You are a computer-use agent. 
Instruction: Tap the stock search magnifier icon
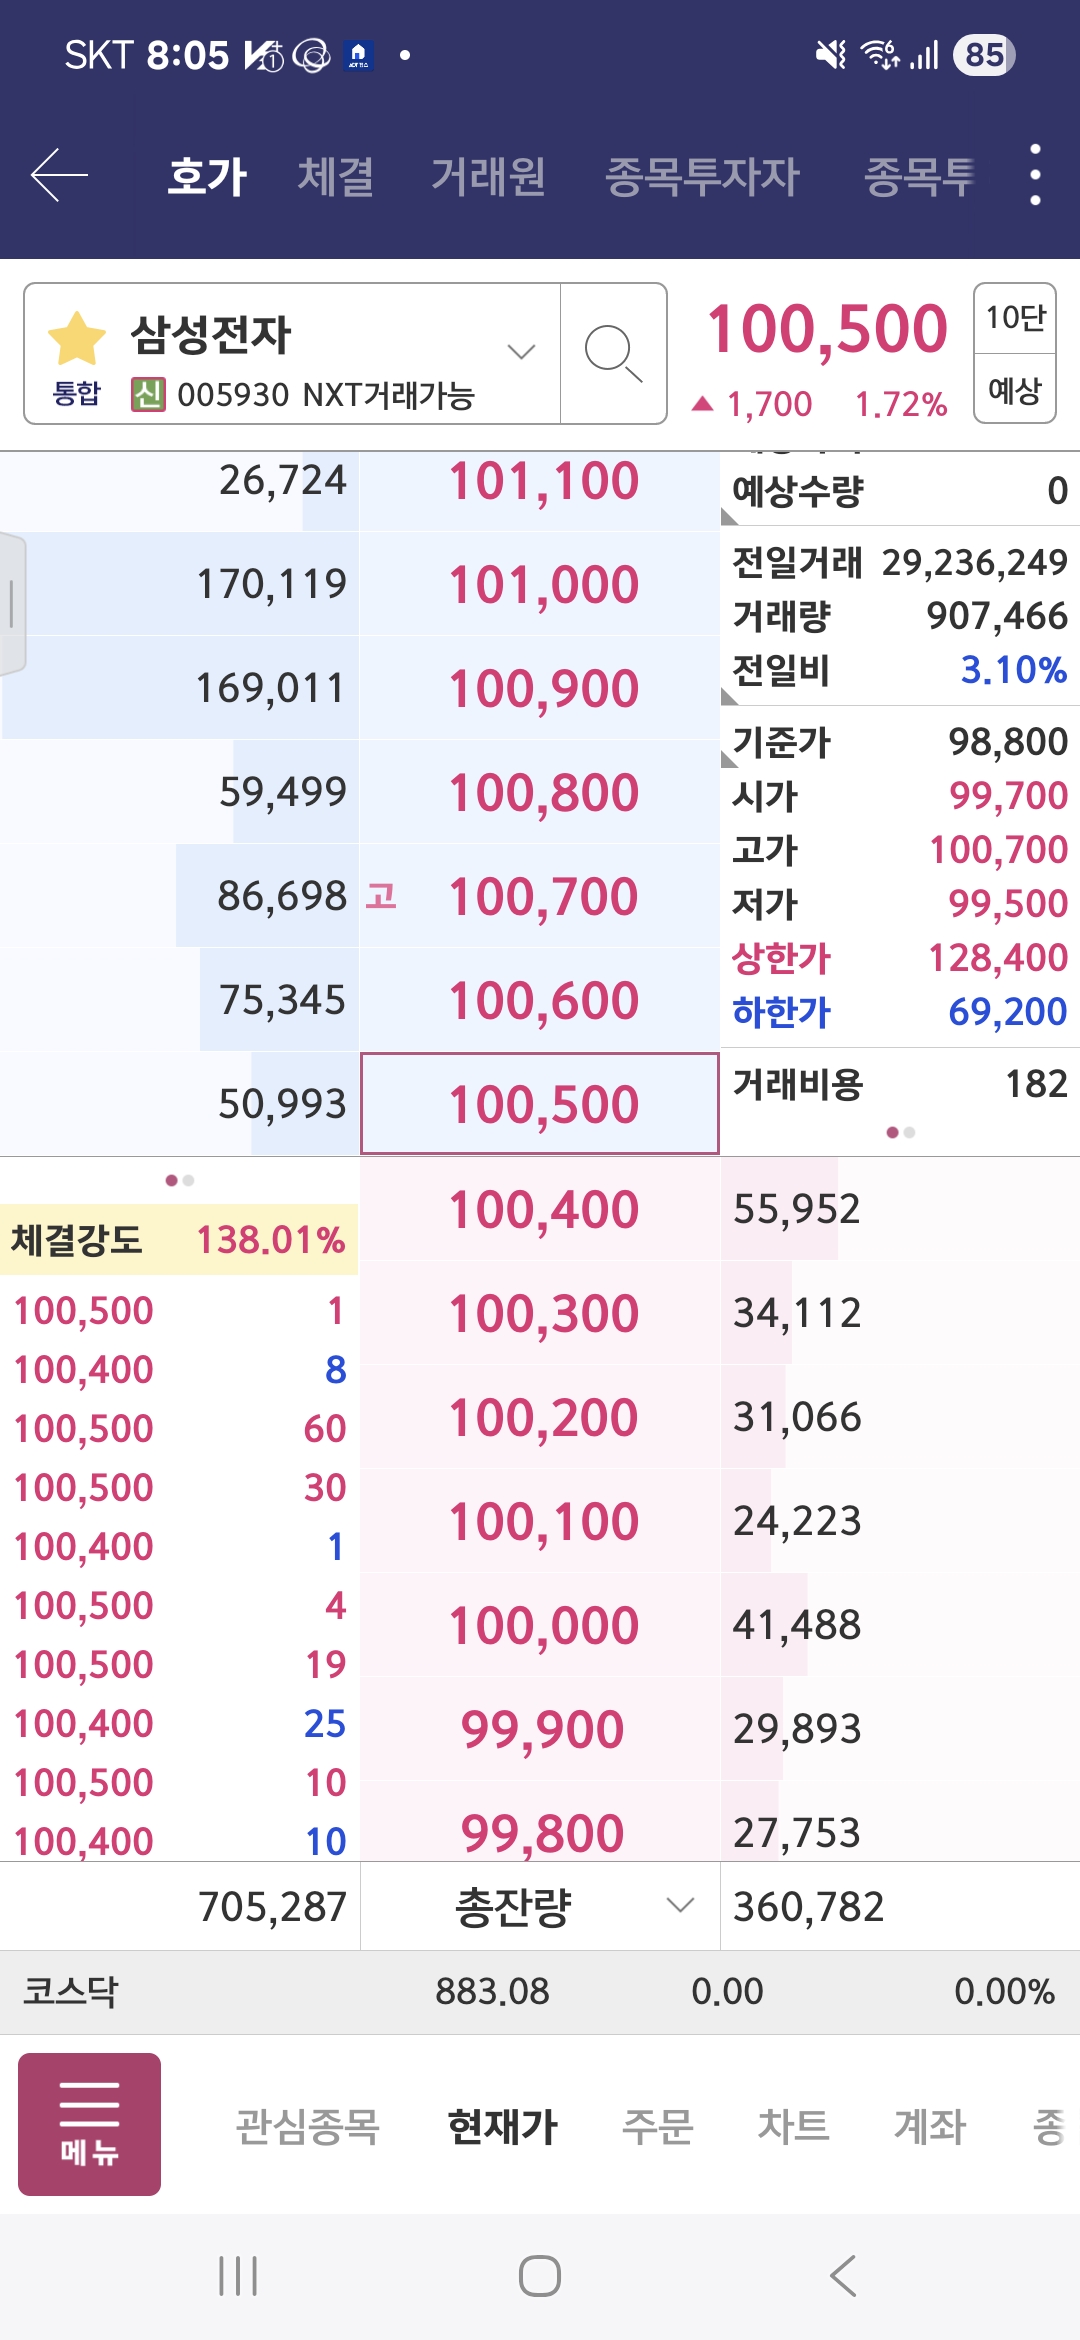[613, 354]
